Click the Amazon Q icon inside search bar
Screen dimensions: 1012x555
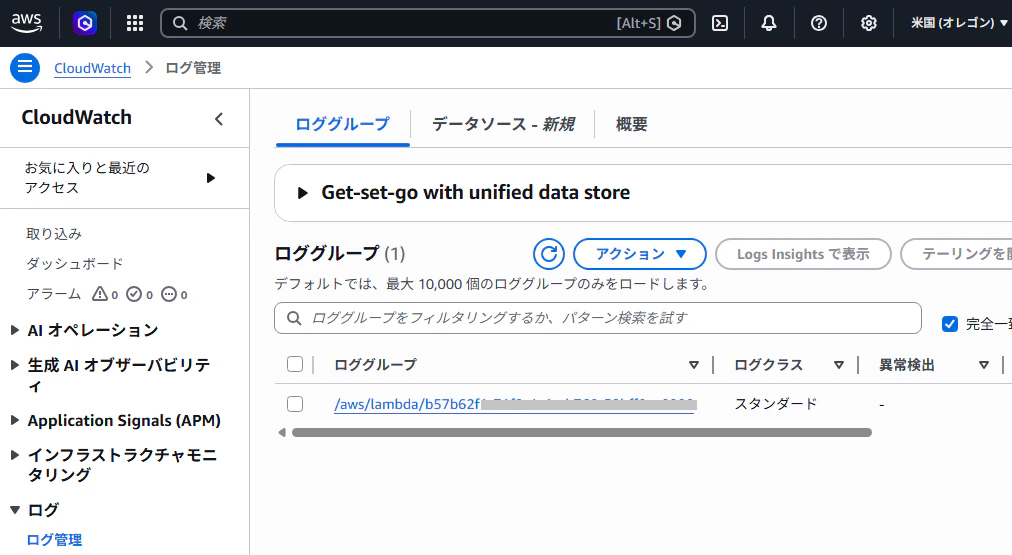(x=674, y=23)
